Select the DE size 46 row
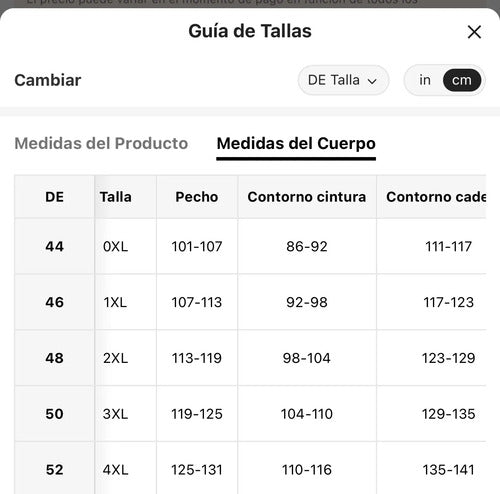Viewport: 500px width, 494px height. [250, 302]
